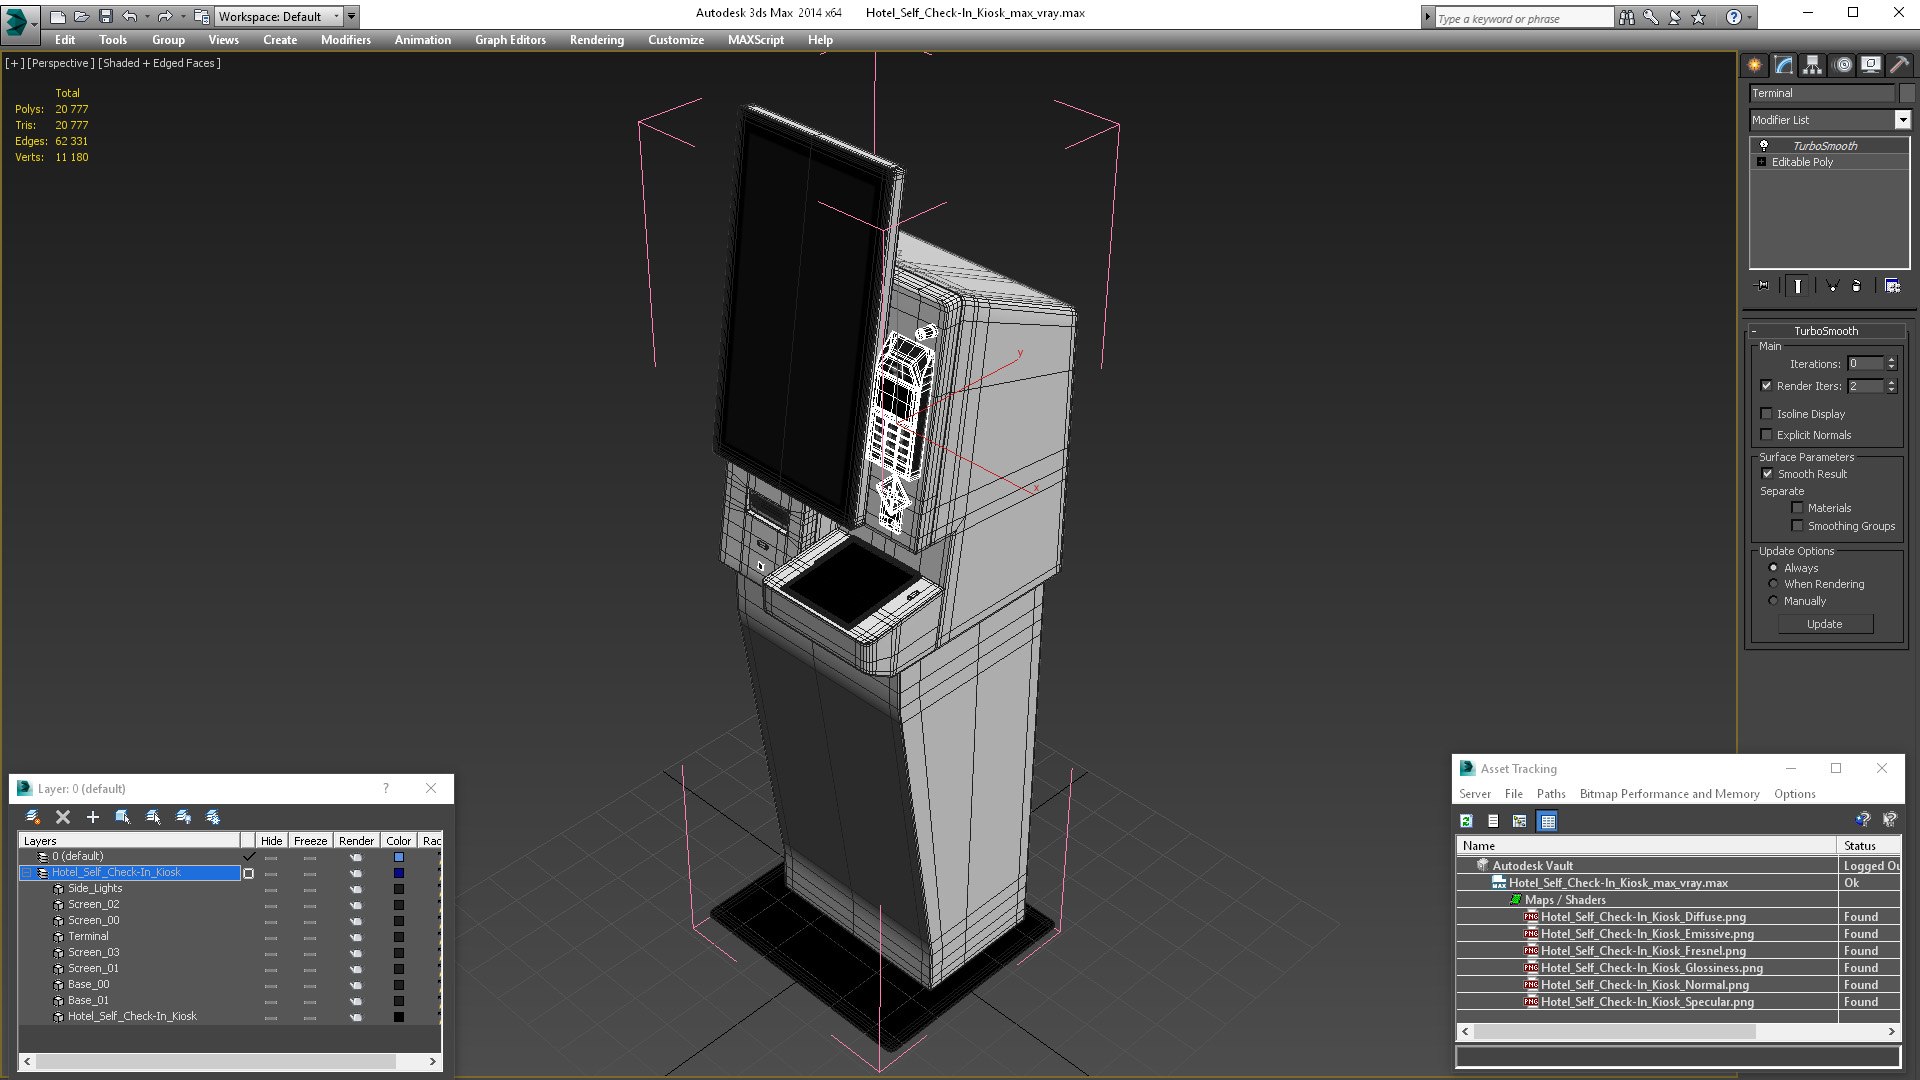Image resolution: width=1920 pixels, height=1080 pixels.
Task: Switch Asset Tracking to tree view icon
Action: [1520, 821]
